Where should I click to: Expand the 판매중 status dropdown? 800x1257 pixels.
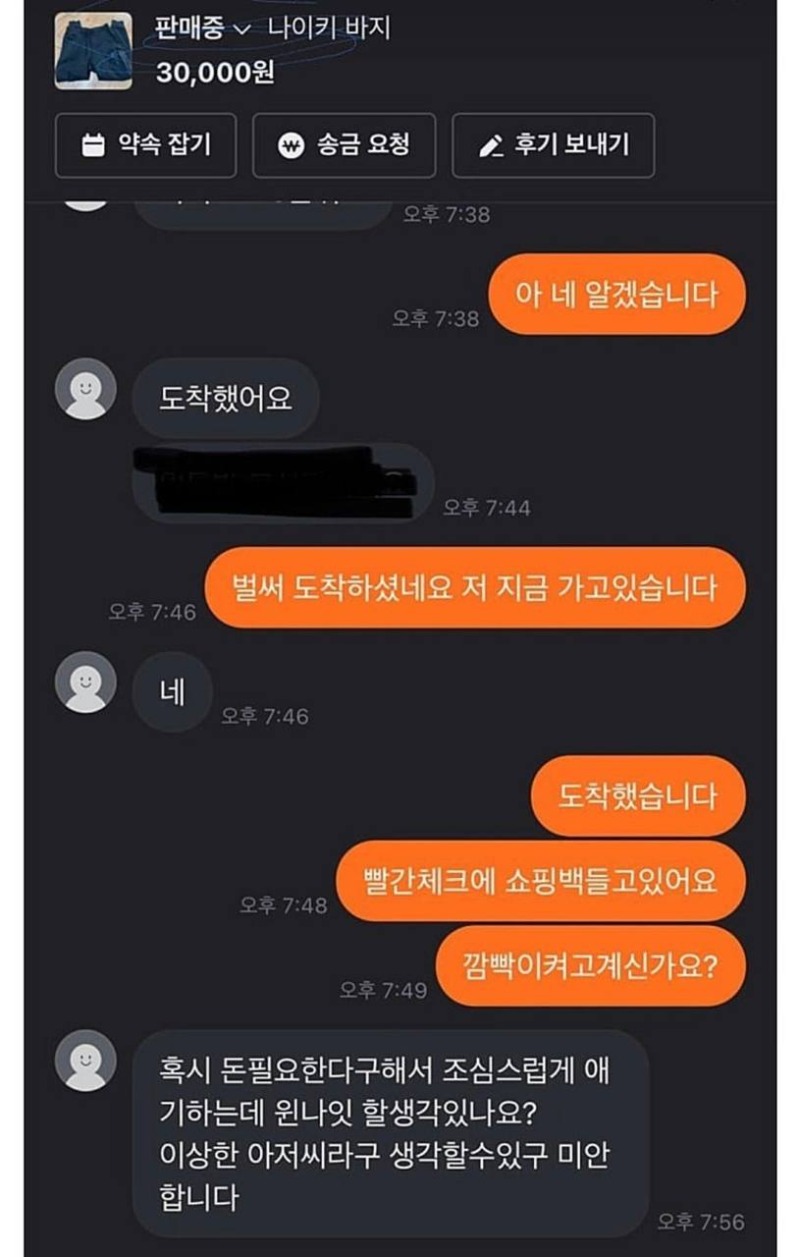click(198, 29)
